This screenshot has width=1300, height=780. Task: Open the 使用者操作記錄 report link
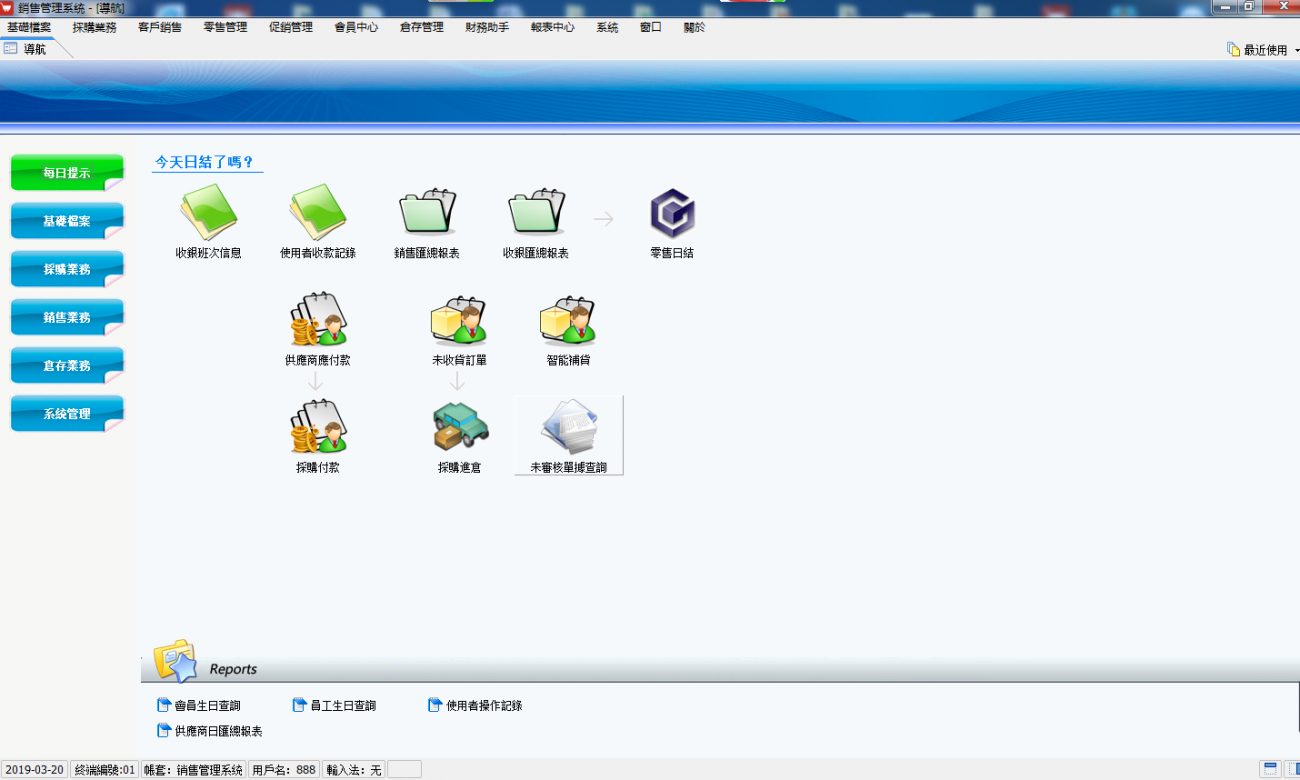pos(475,705)
